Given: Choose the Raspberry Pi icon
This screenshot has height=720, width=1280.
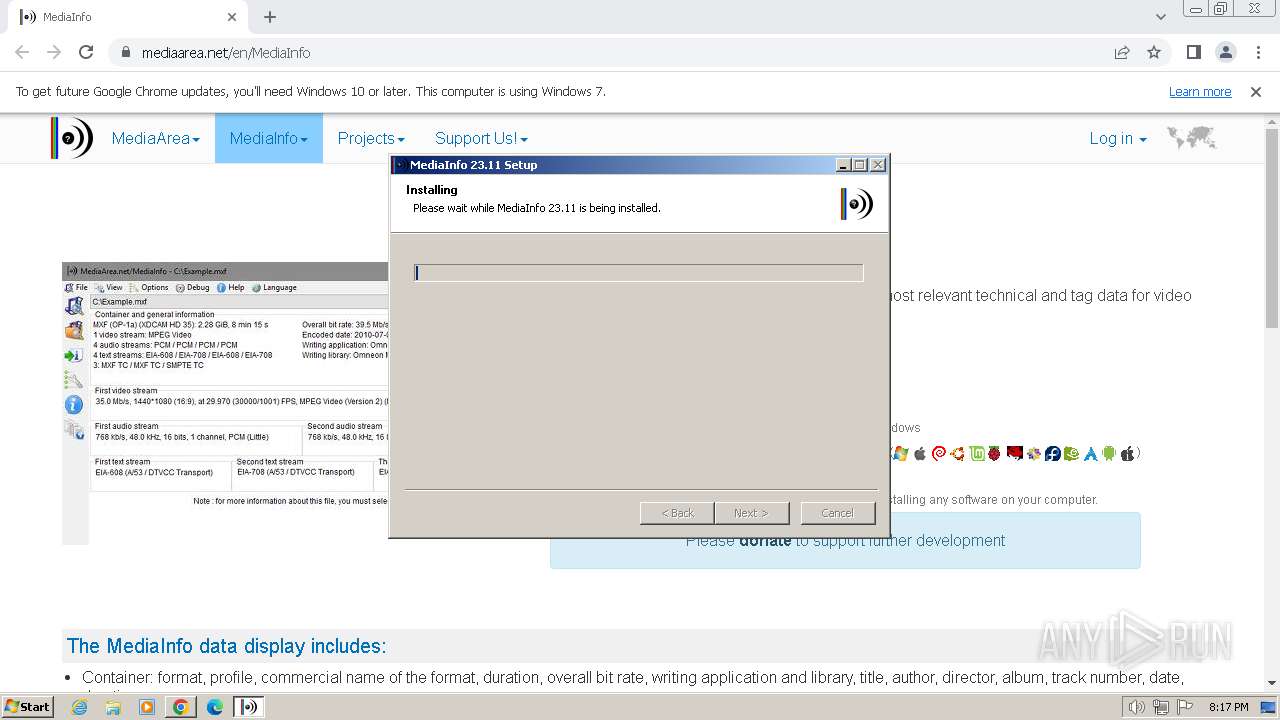Looking at the screenshot, I should pos(994,453).
